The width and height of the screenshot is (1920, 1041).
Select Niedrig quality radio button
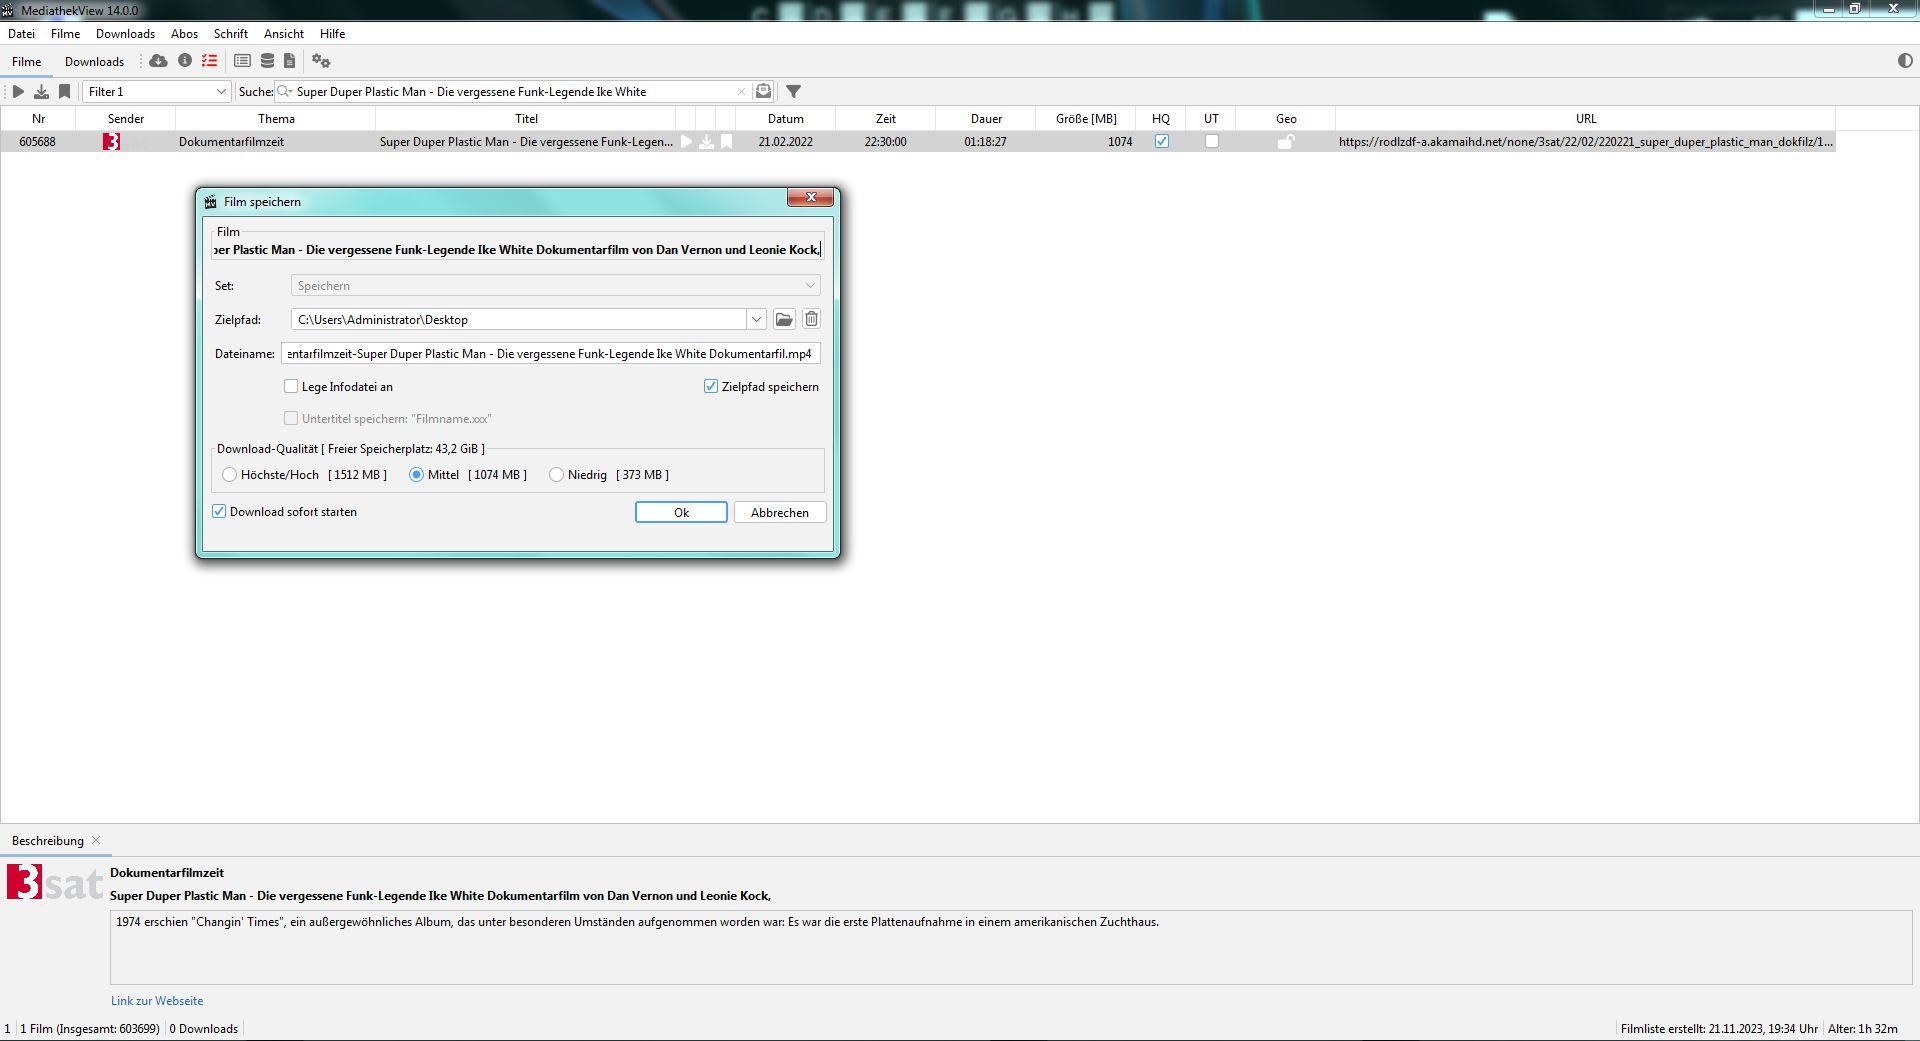[556, 475]
